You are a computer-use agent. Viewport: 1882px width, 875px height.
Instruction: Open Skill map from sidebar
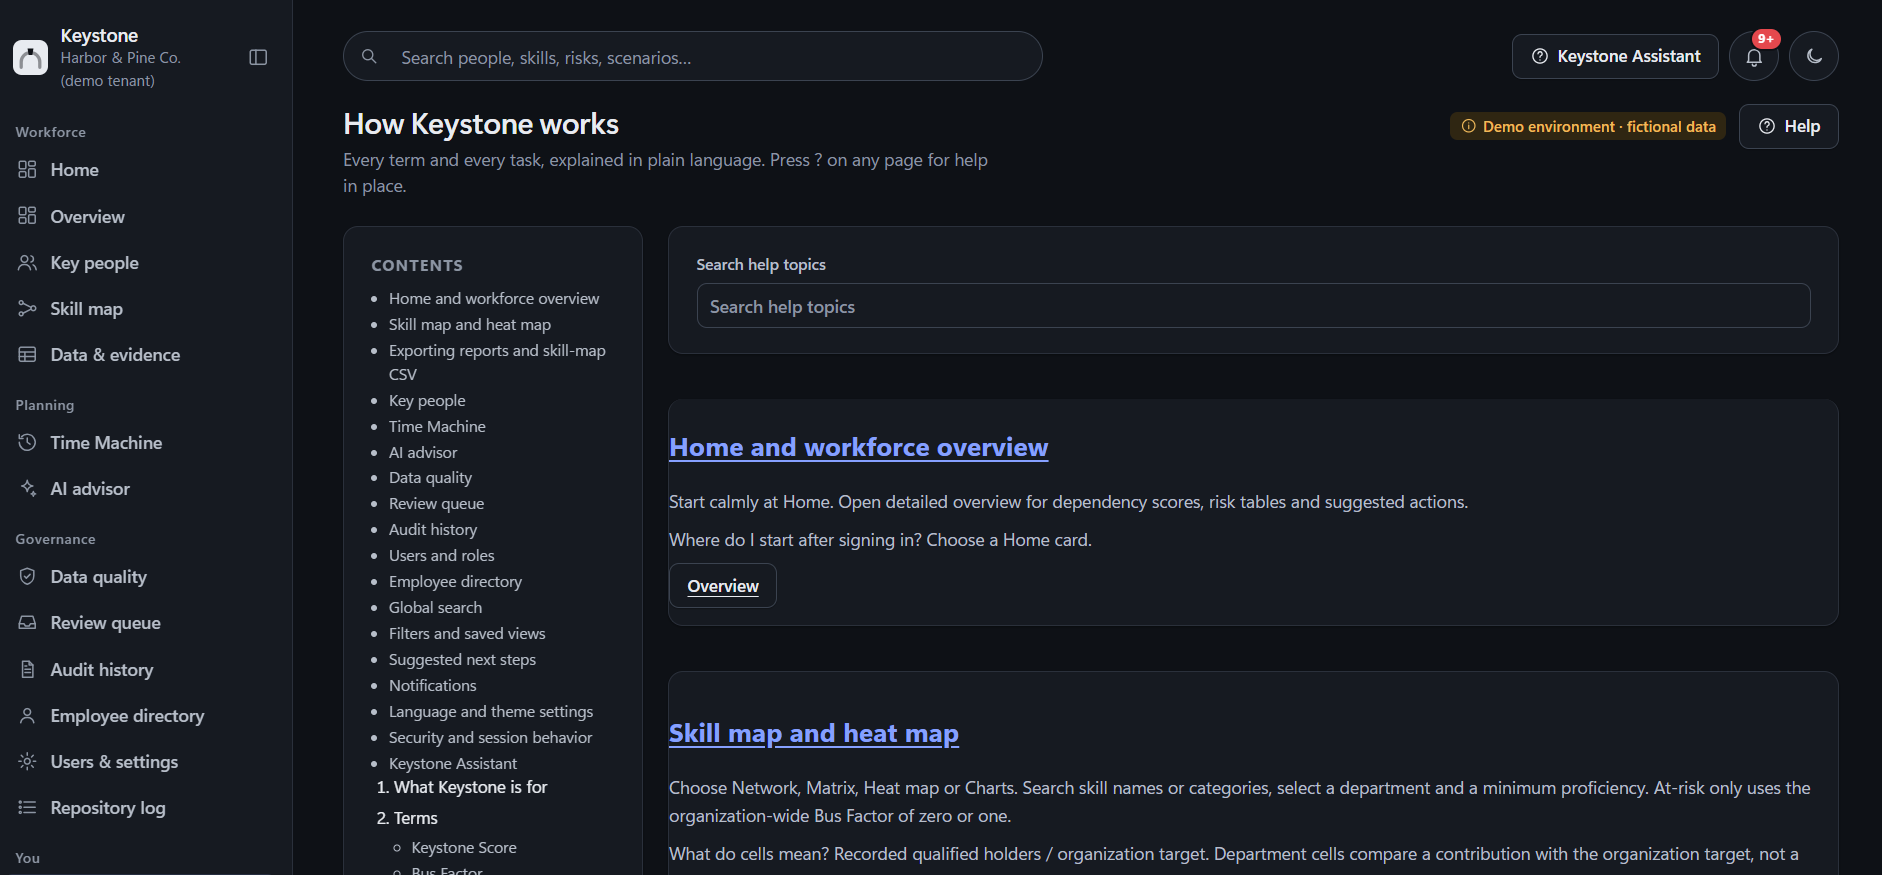click(86, 309)
